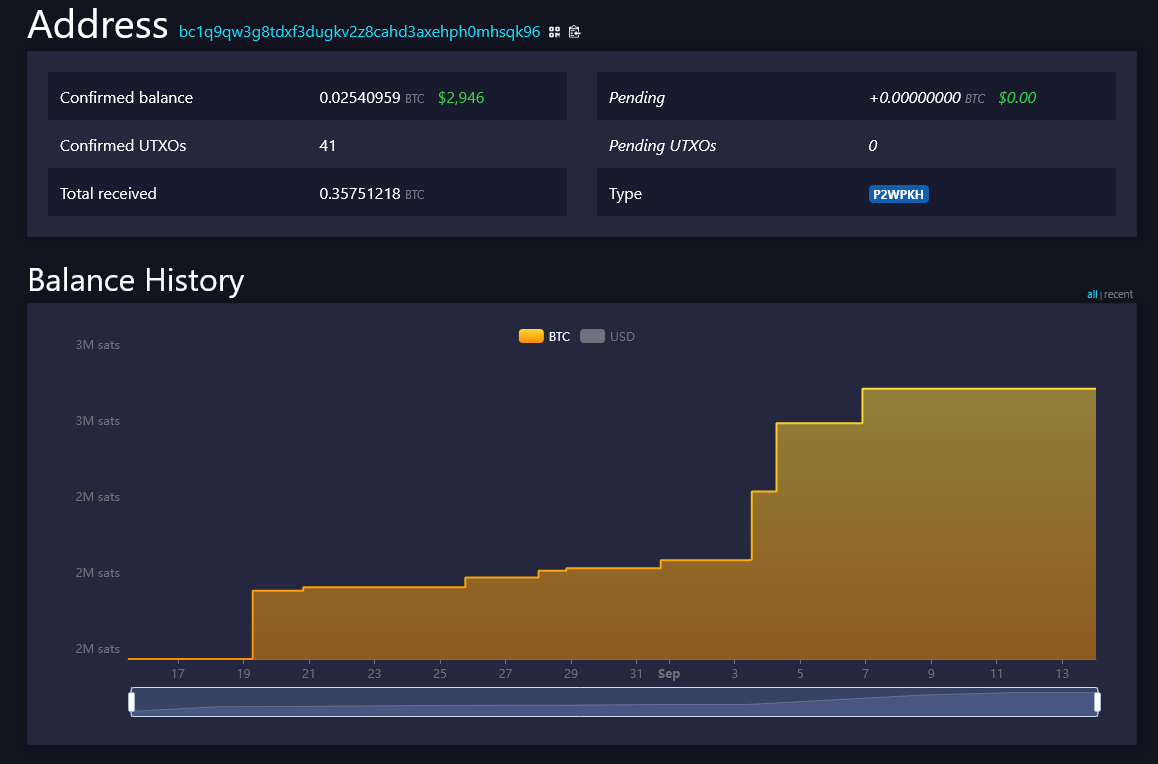Toggle the BTC series in chart legend
This screenshot has width=1158, height=764.
pyautogui.click(x=559, y=337)
